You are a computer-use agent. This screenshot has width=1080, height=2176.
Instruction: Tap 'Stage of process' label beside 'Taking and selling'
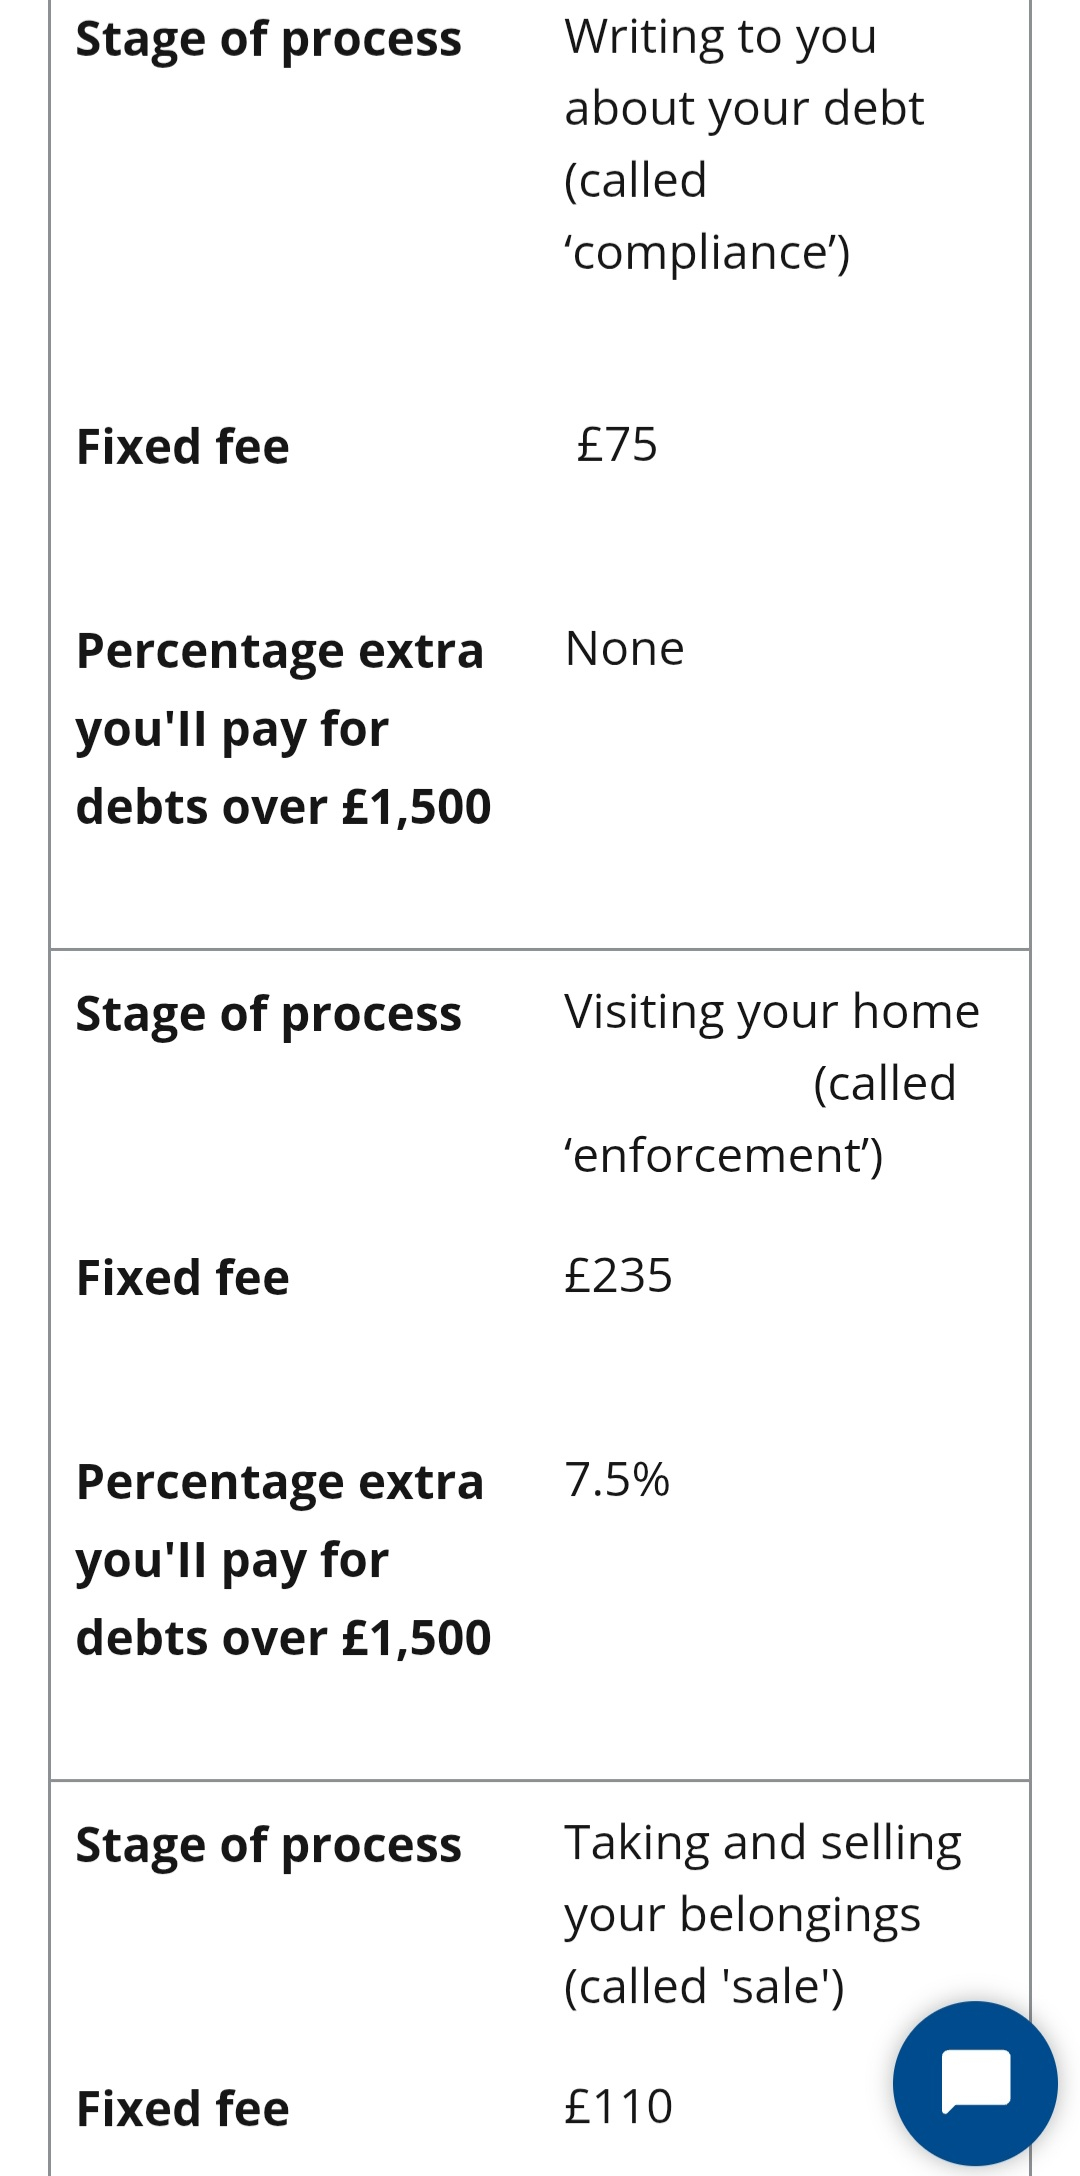click(268, 1845)
